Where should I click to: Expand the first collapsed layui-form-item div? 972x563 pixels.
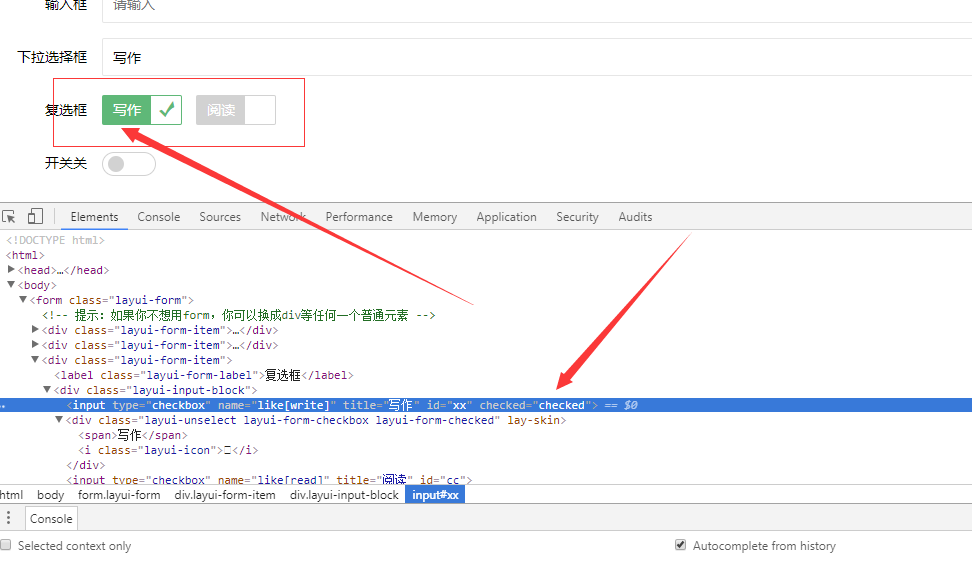click(x=35, y=329)
